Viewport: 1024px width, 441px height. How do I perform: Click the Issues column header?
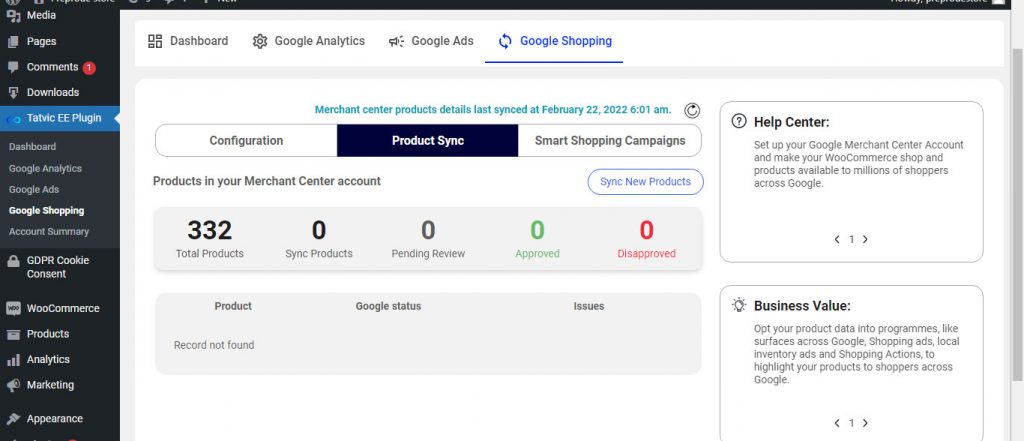tap(589, 306)
